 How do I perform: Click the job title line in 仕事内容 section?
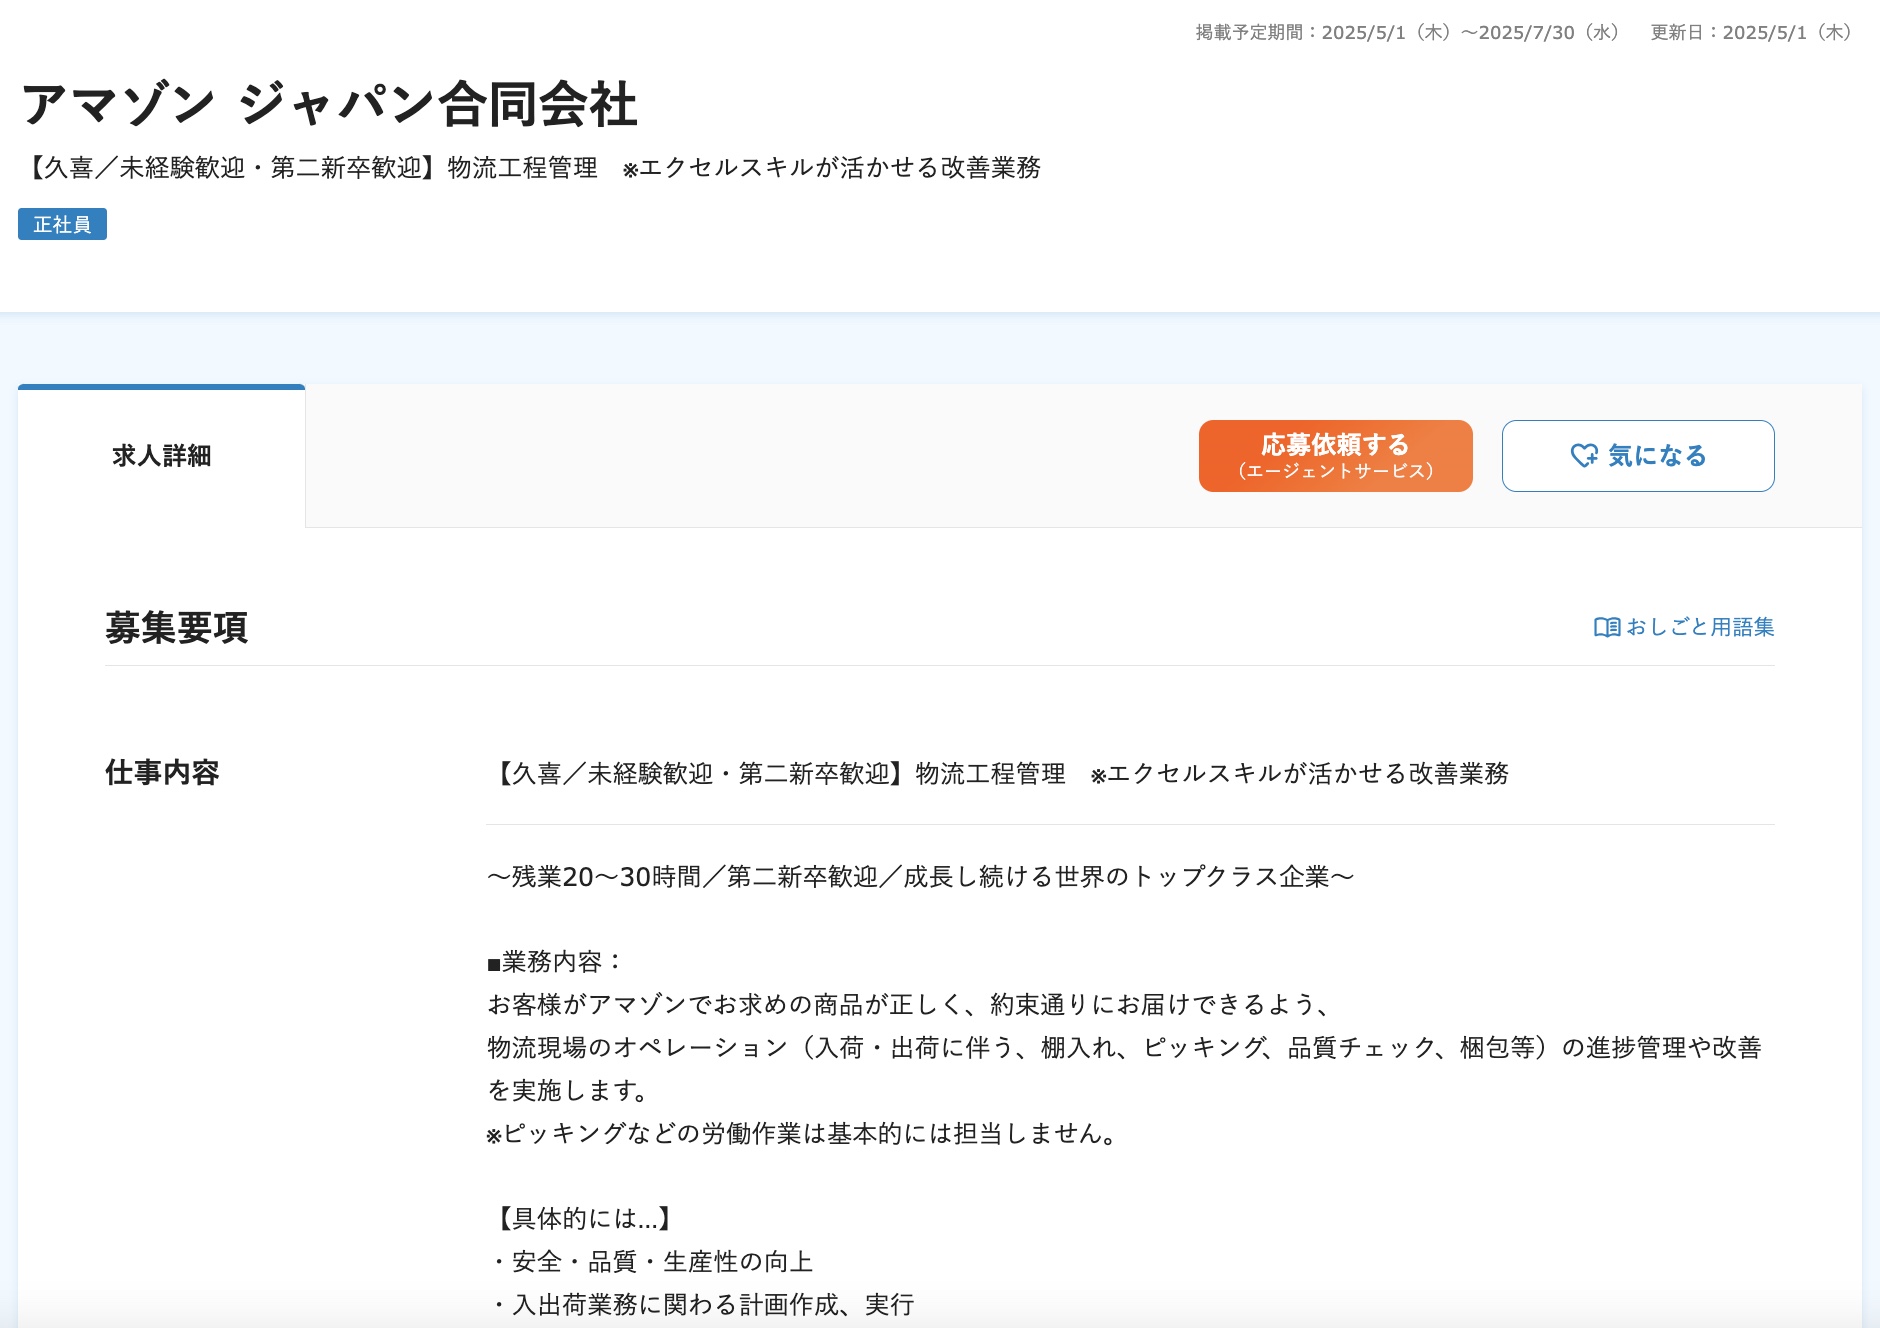coord(998,773)
